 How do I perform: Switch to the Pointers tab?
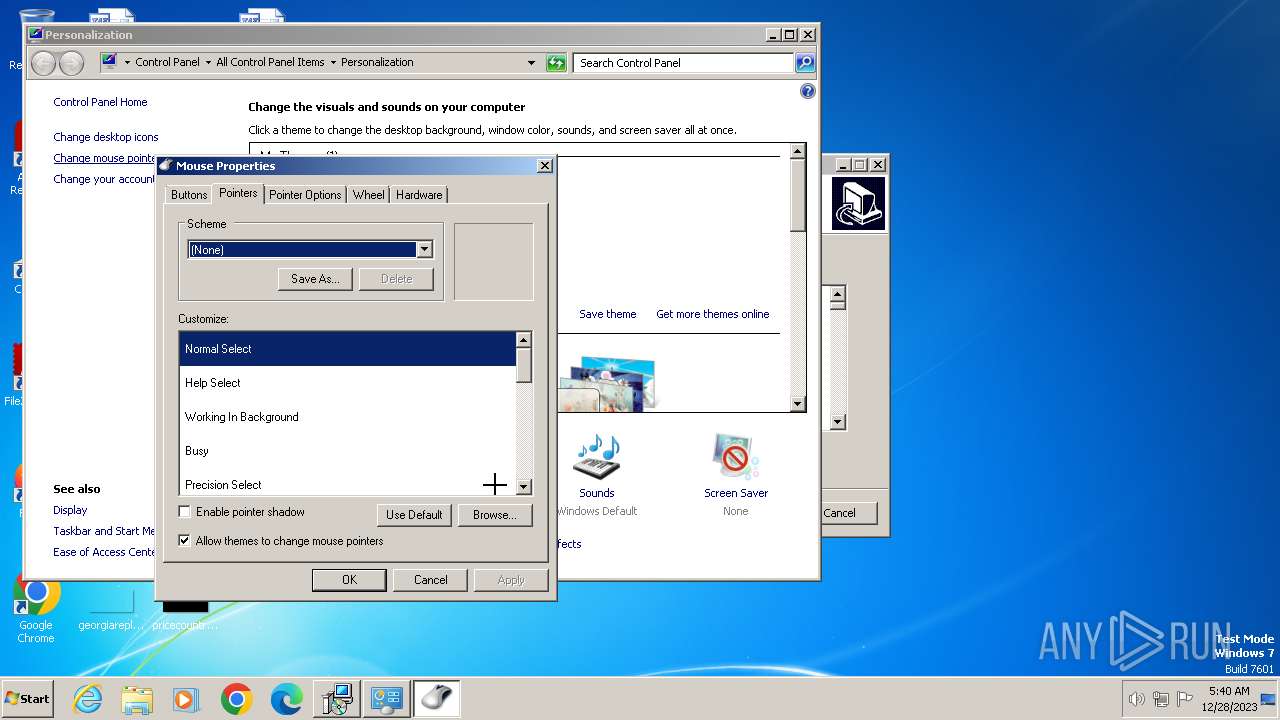238,193
